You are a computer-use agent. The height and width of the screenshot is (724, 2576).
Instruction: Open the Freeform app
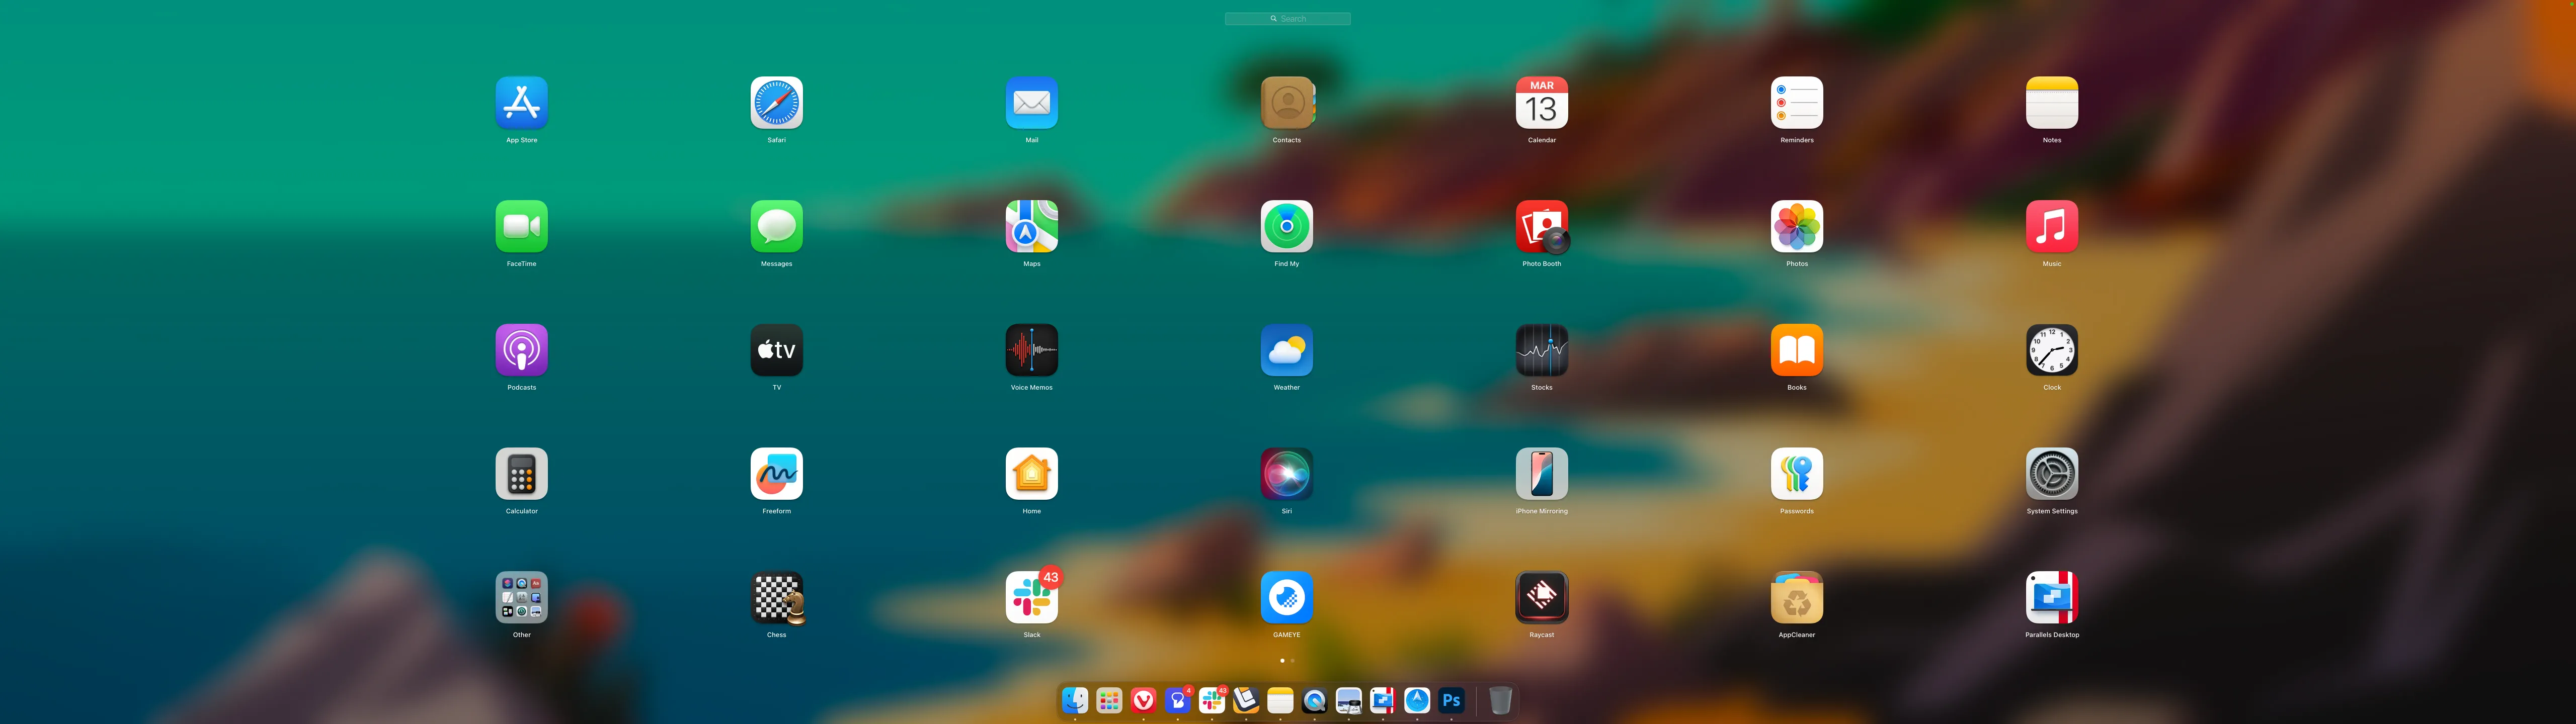click(x=776, y=473)
